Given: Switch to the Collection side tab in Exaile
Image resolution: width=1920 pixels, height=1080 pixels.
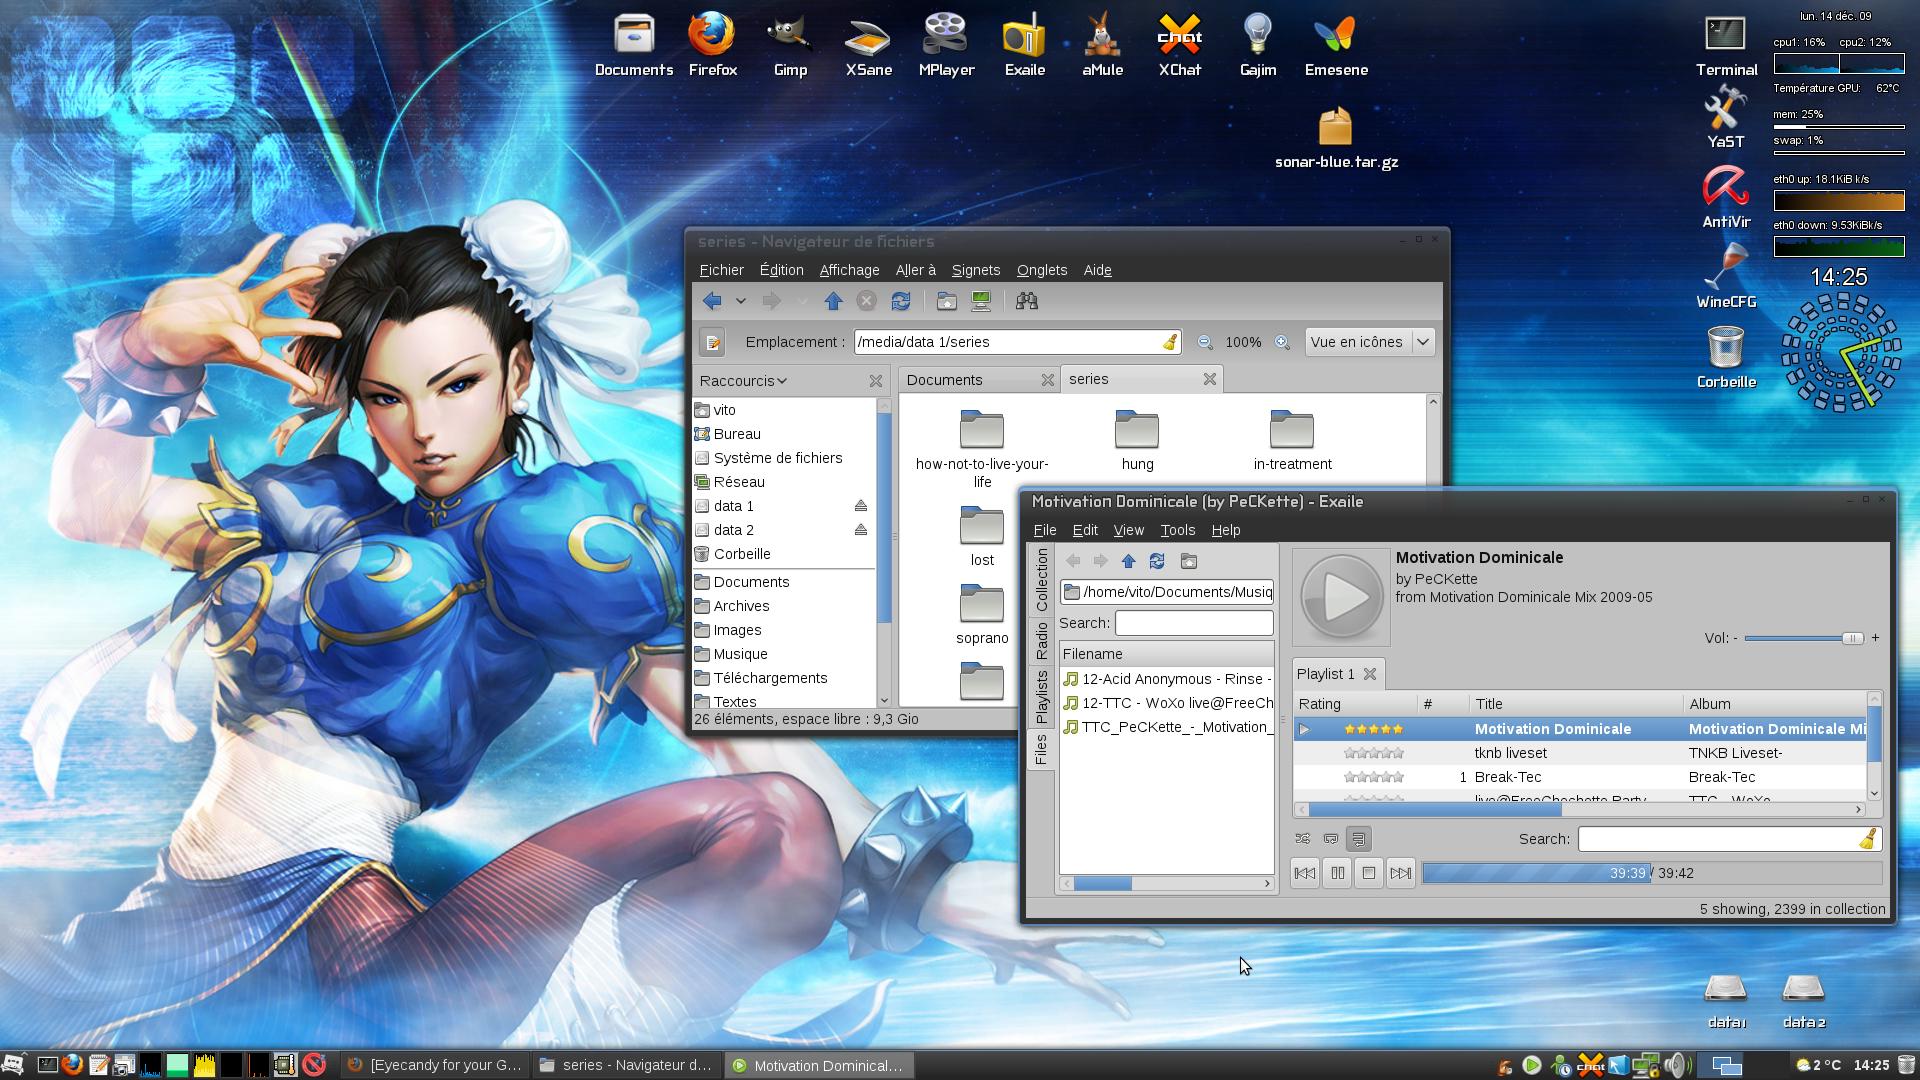Looking at the screenshot, I should click(x=1041, y=580).
